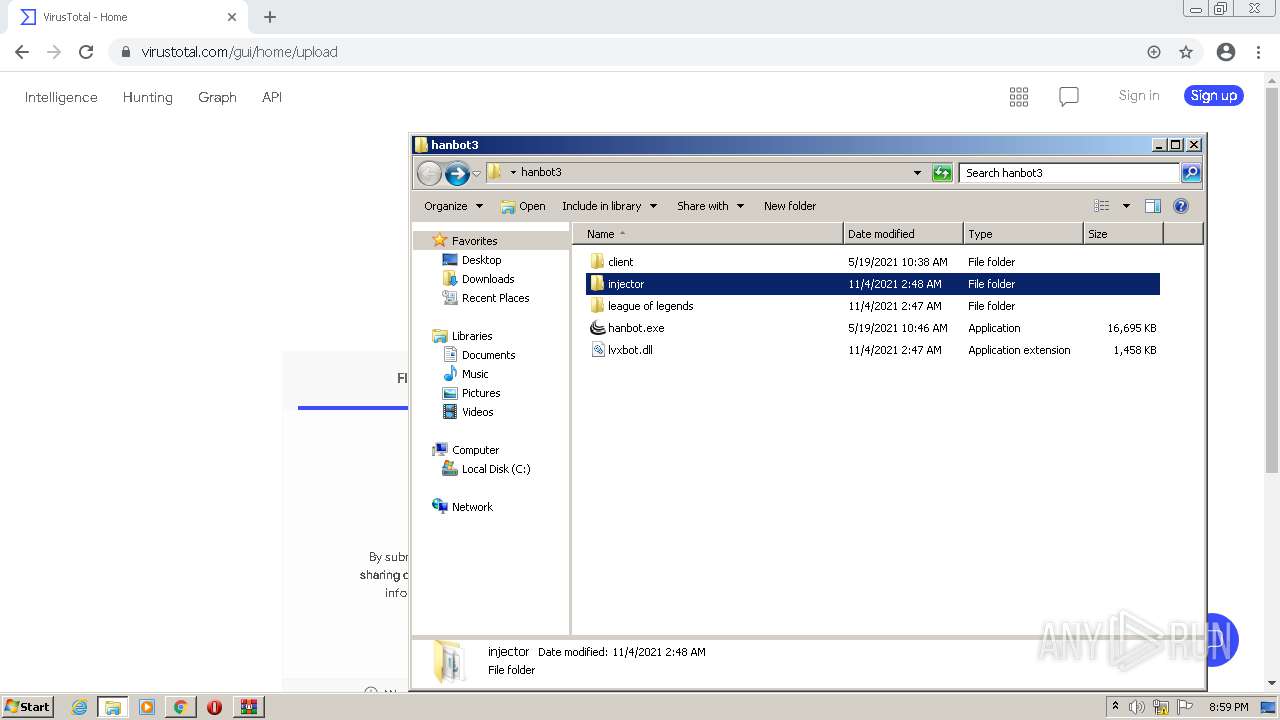Expand the Share with menu
Viewport: 1280px width, 720px height.
click(x=710, y=206)
